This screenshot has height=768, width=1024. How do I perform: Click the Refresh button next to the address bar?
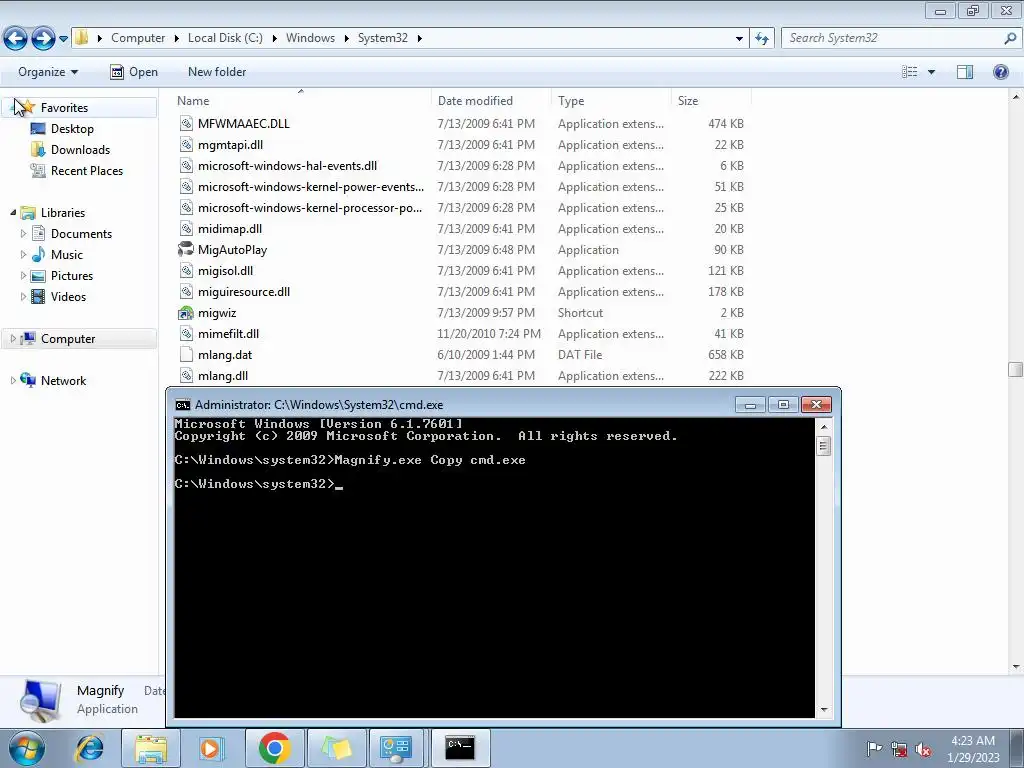[761, 39]
